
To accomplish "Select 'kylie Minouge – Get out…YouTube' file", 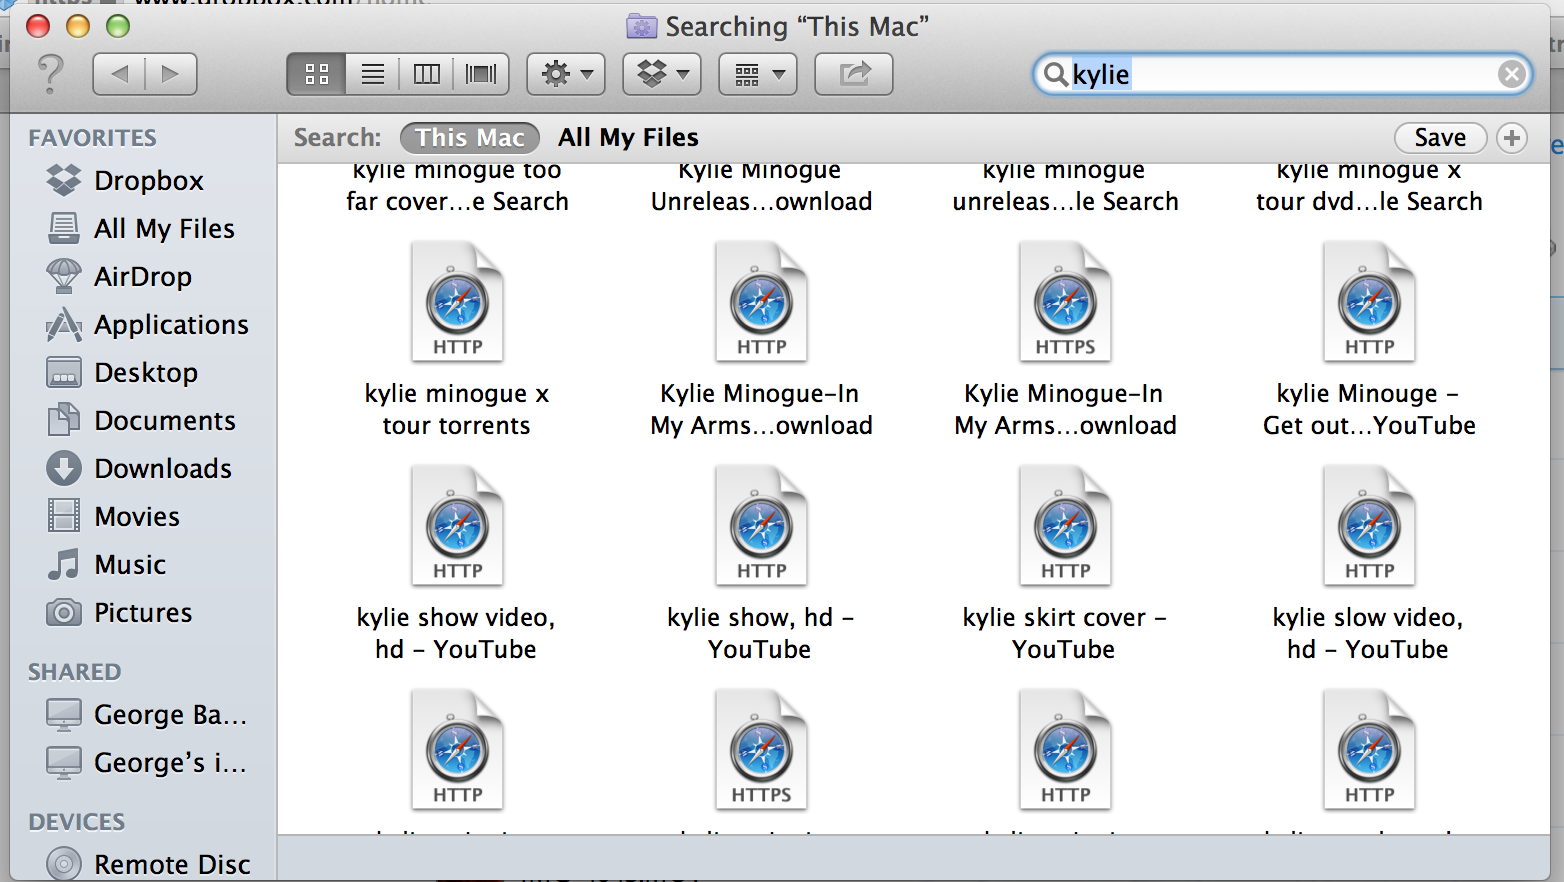I will [1369, 340].
